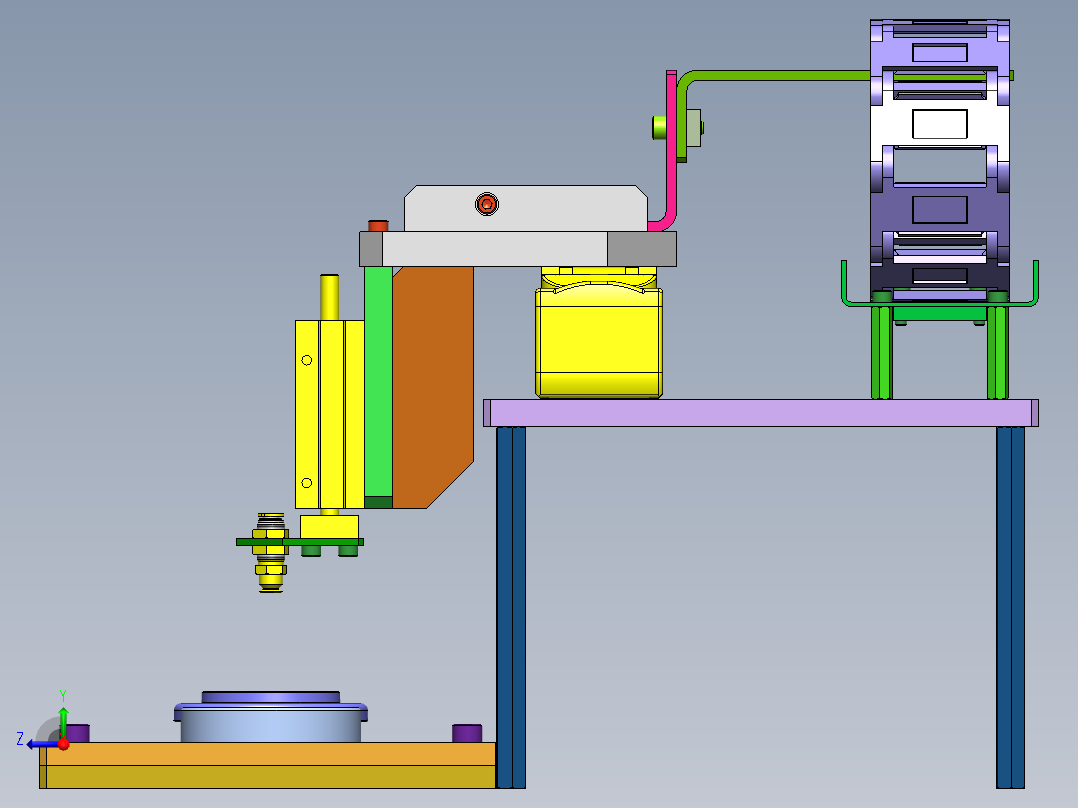Select the dark green horizontal plate holding nozzle
This screenshot has height=808, width=1078.
pos(300,542)
